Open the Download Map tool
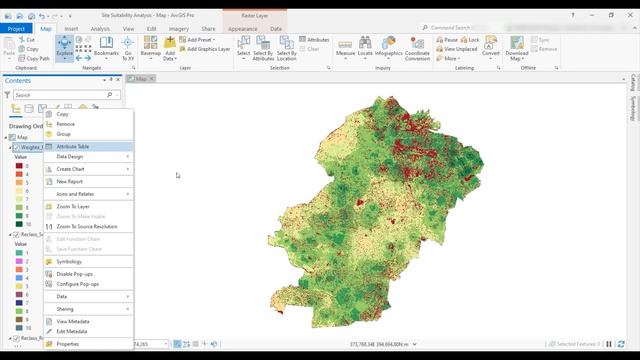640x360 pixels. [517, 48]
